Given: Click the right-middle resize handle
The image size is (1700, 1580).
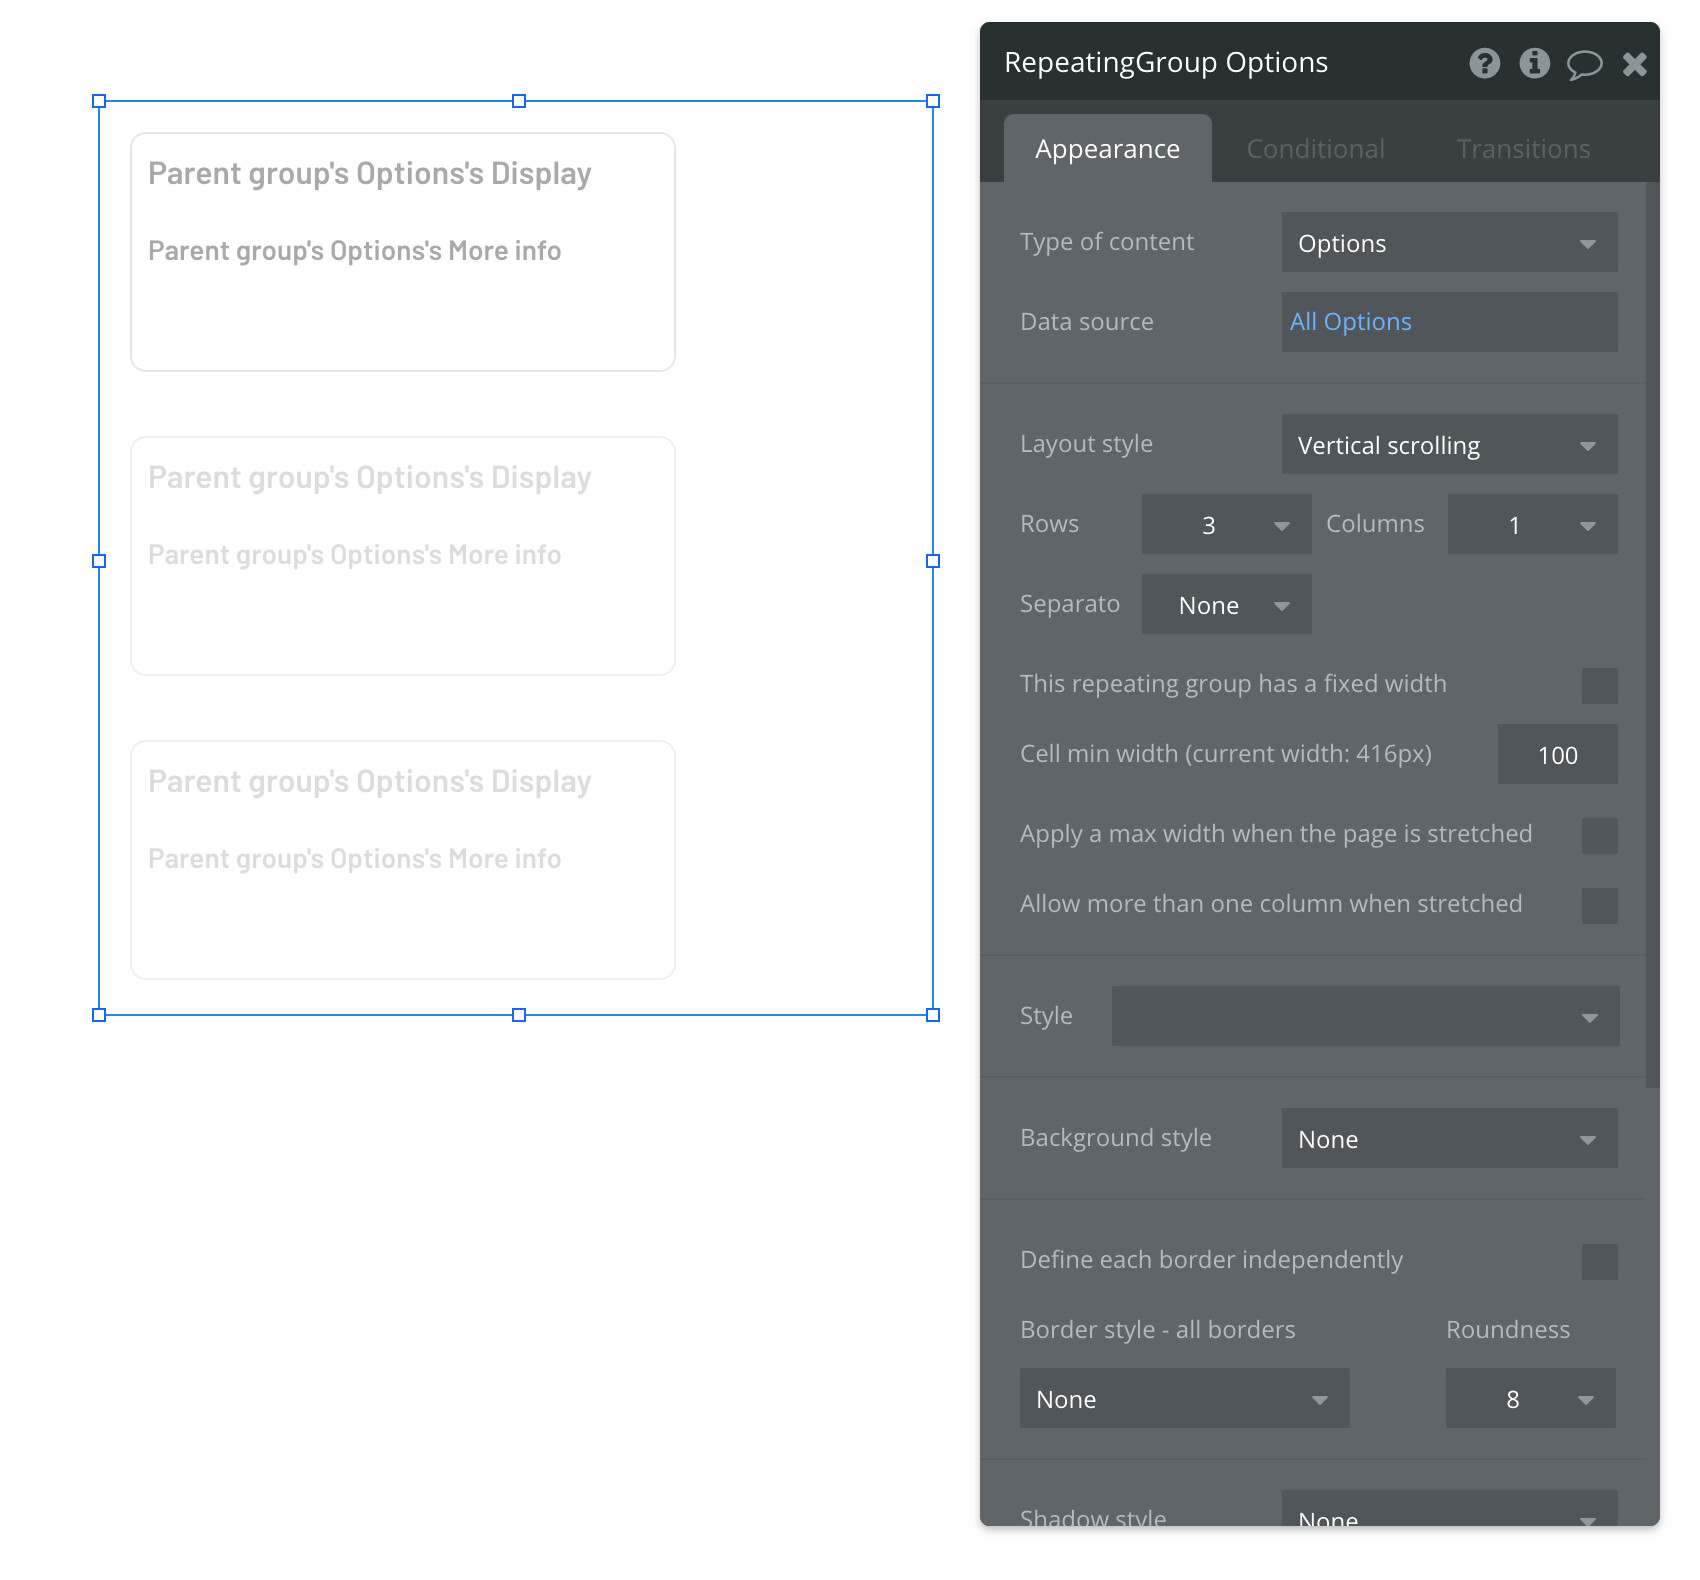Looking at the screenshot, I should click(x=933, y=561).
